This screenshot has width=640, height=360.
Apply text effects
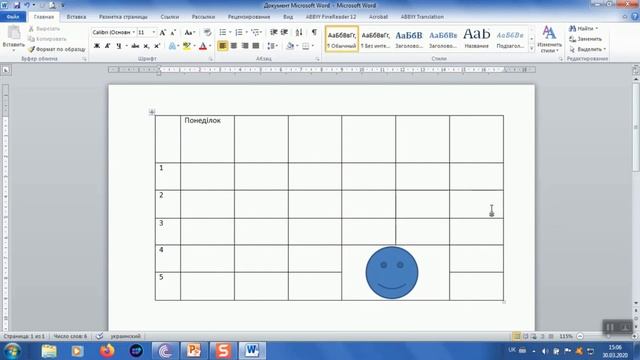click(x=173, y=46)
